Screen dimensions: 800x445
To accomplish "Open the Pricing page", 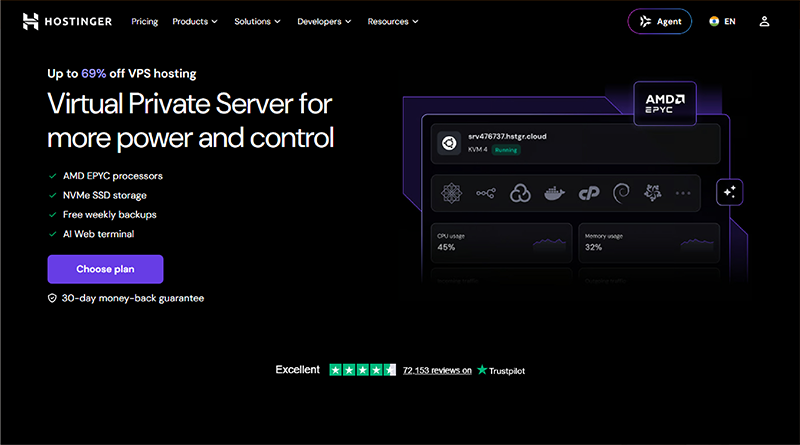I will (x=144, y=21).
